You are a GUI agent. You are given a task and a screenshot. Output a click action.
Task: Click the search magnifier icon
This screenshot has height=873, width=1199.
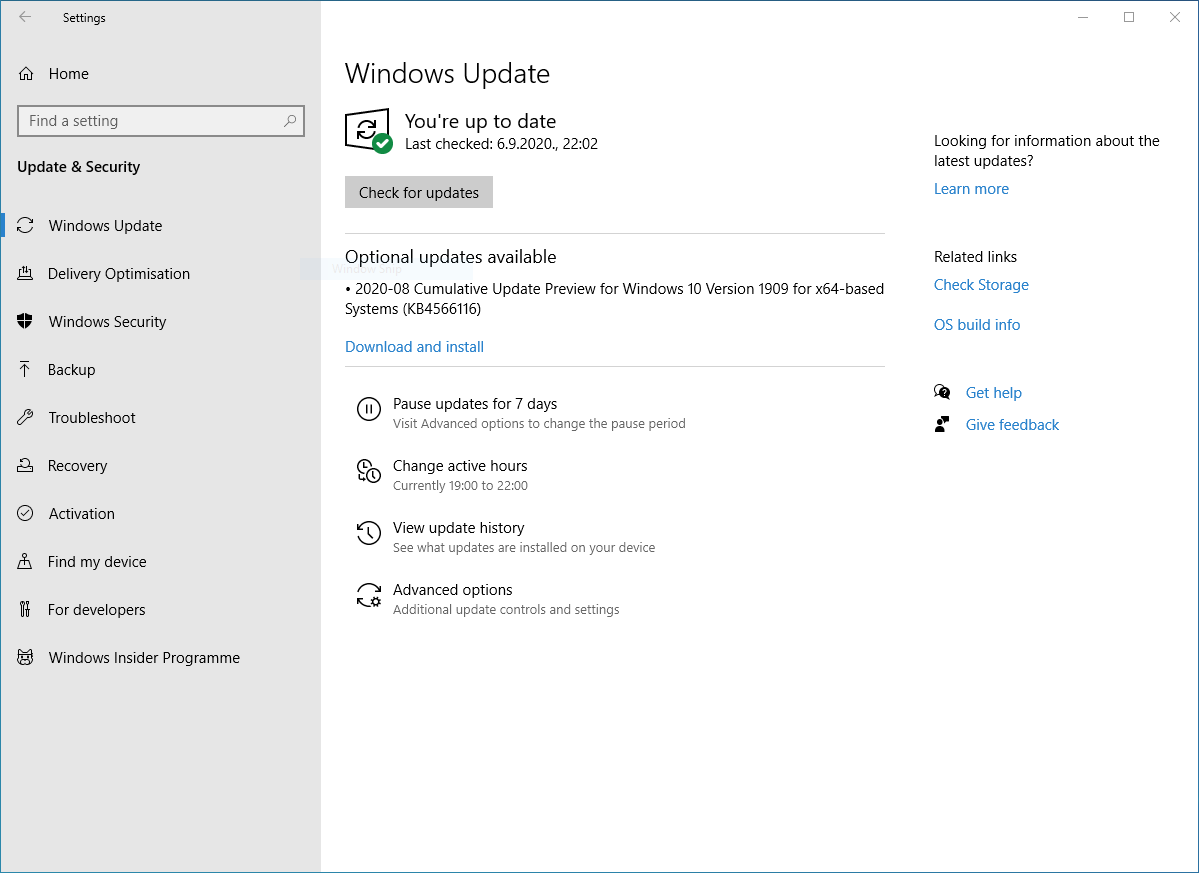tap(290, 121)
